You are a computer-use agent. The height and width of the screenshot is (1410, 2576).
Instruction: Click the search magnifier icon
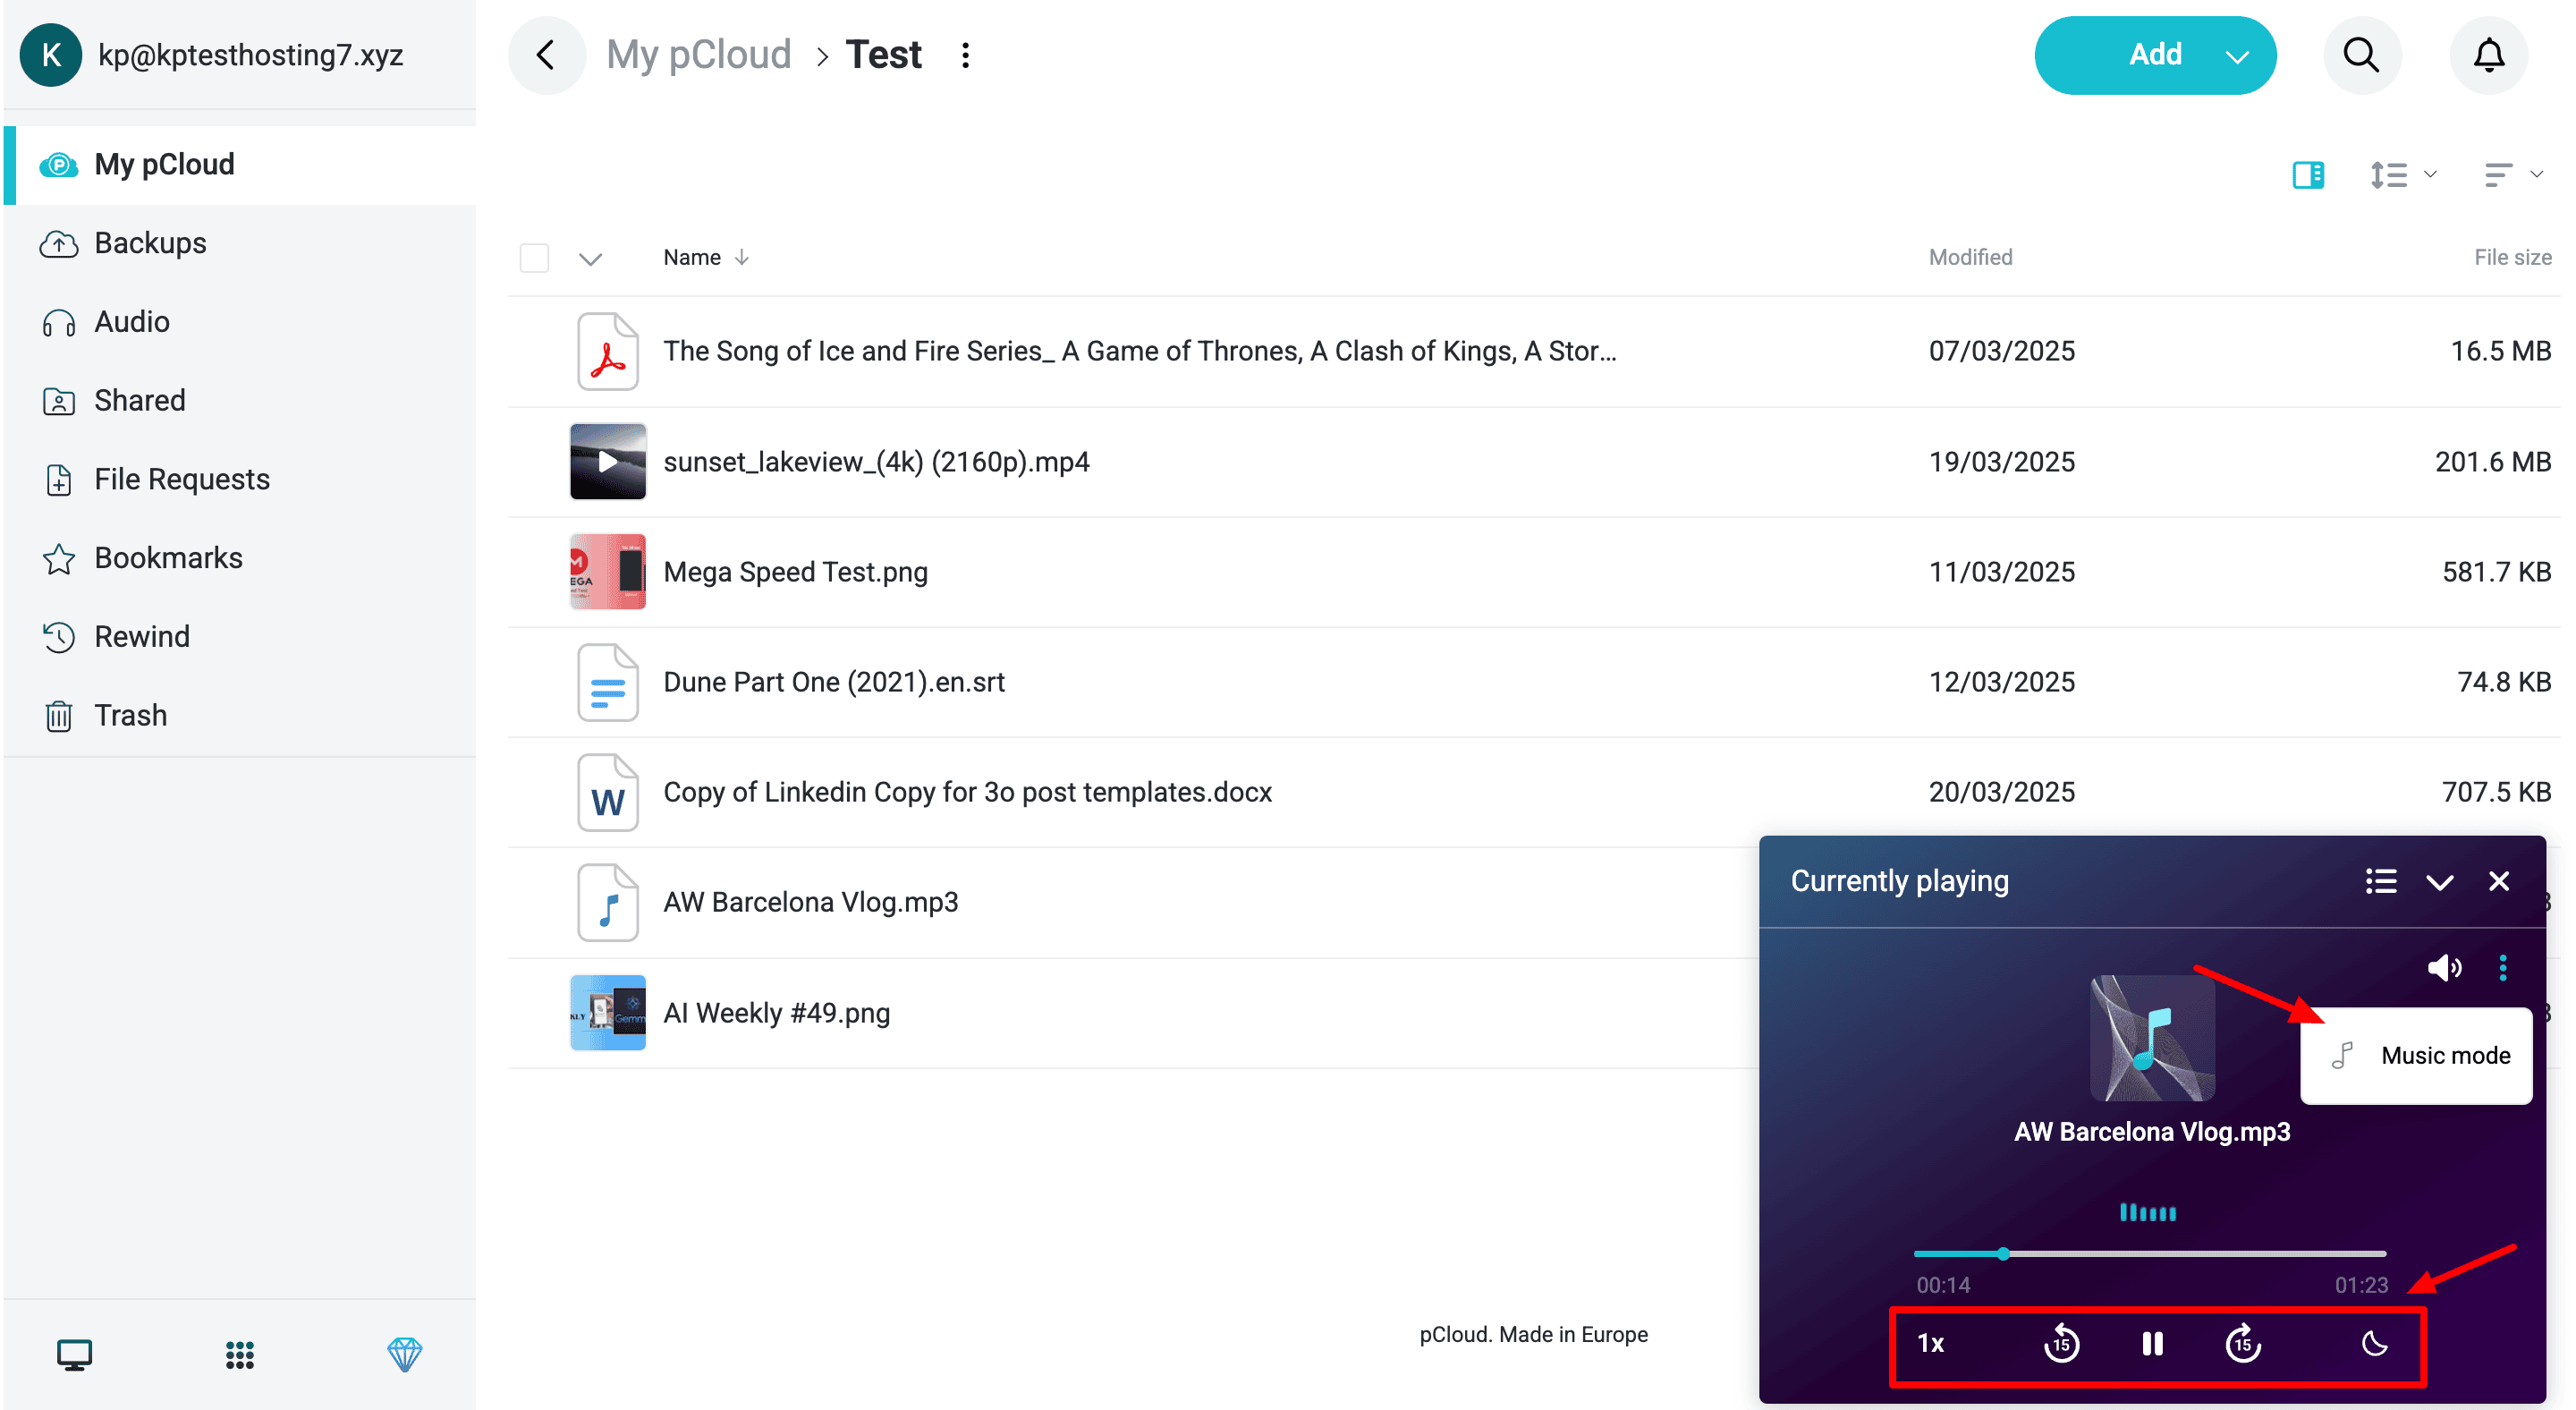coord(2361,55)
